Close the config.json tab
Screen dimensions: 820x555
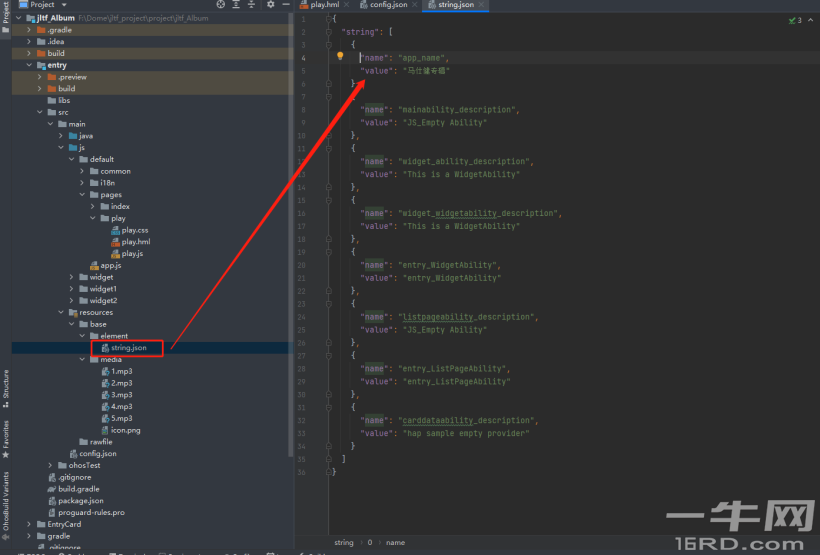(415, 5)
